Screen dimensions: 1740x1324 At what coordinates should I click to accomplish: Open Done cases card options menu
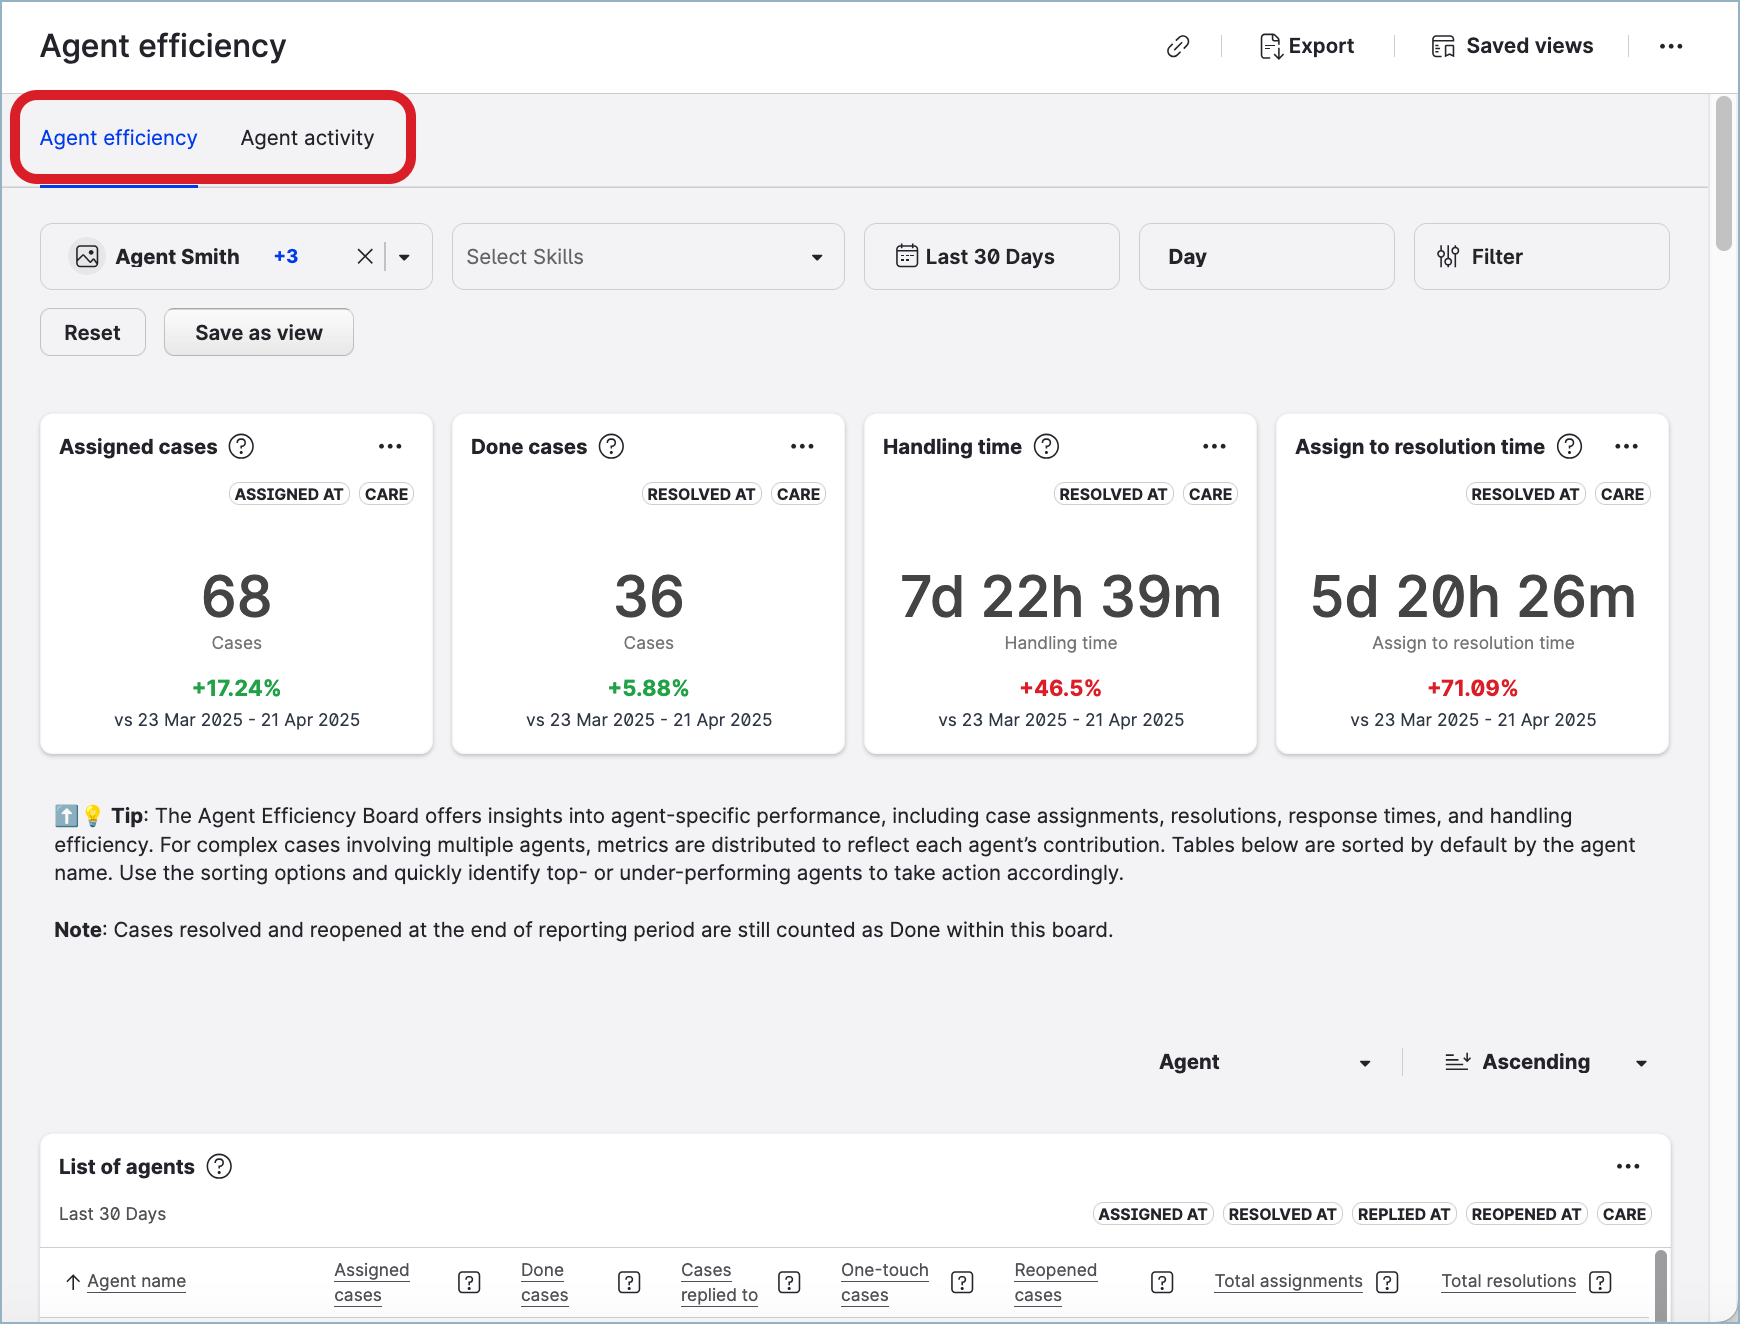pyautogui.click(x=802, y=446)
